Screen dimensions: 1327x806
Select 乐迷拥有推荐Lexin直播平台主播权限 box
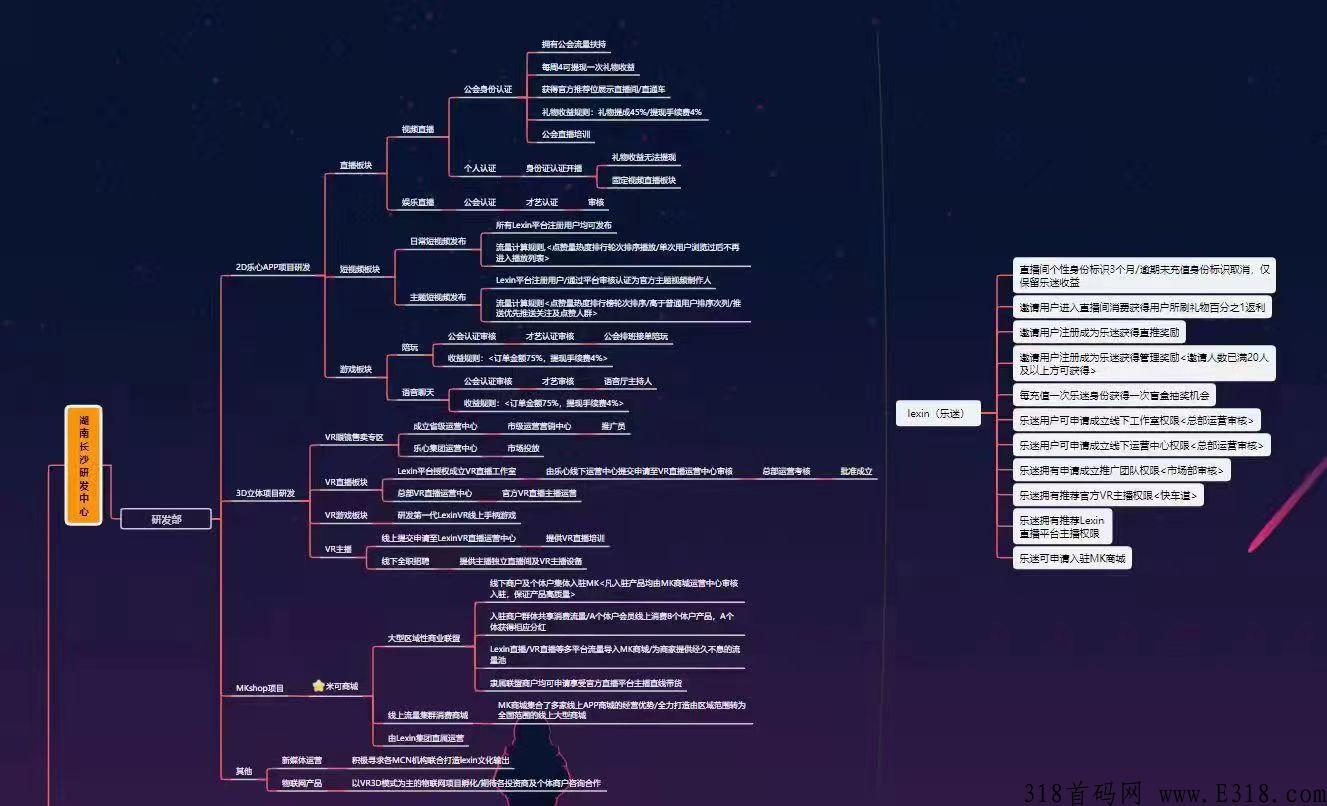click(1063, 527)
